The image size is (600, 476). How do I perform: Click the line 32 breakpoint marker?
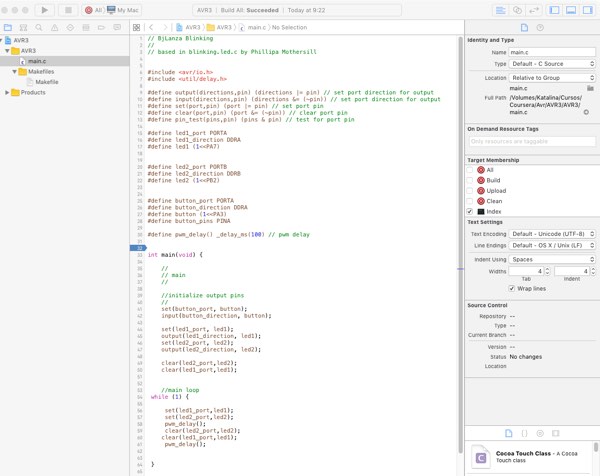point(138,248)
